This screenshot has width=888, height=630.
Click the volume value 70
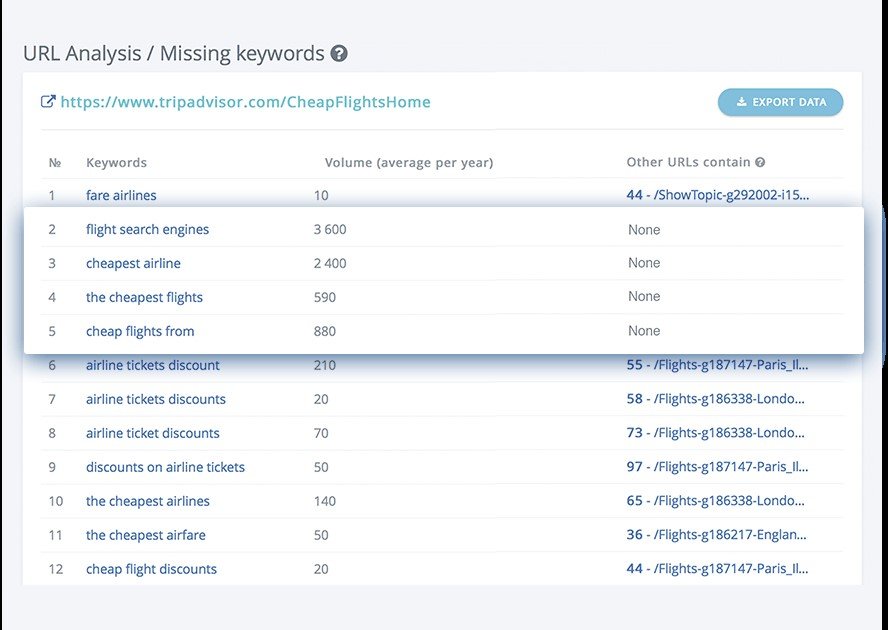321,433
